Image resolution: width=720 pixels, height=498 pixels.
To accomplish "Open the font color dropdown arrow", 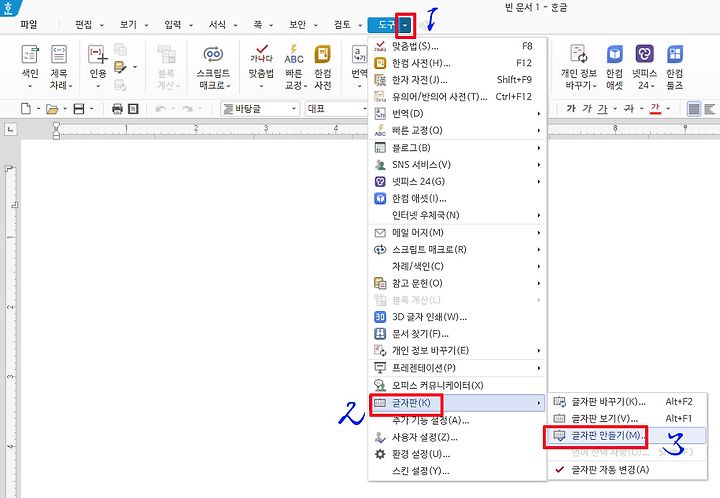I will [668, 108].
